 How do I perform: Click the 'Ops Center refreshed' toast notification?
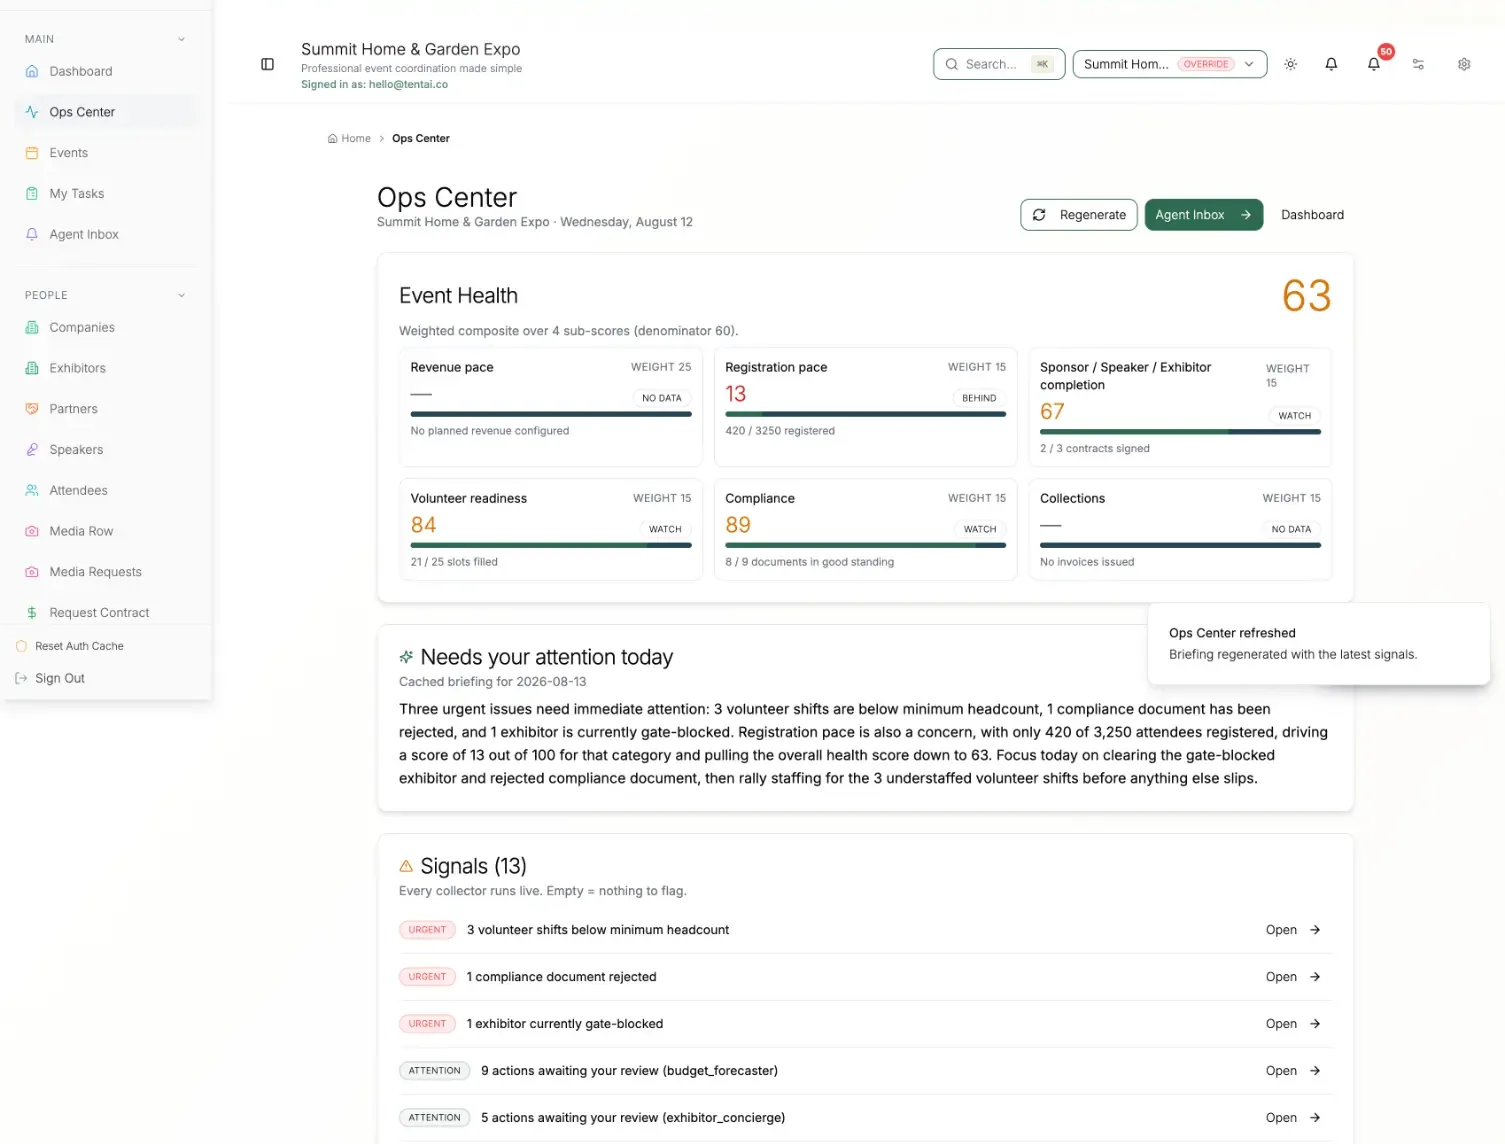tap(1318, 644)
